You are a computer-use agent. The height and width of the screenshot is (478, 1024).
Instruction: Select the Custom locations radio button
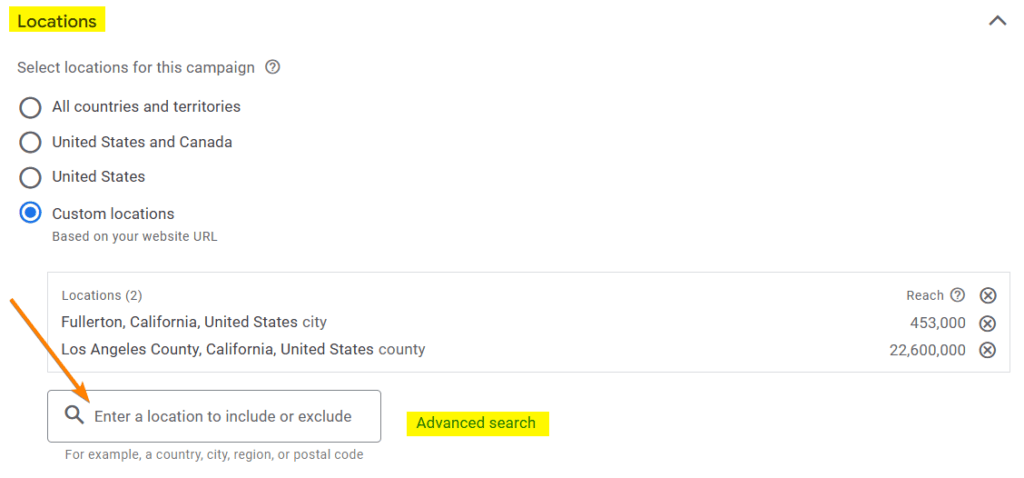pos(31,213)
